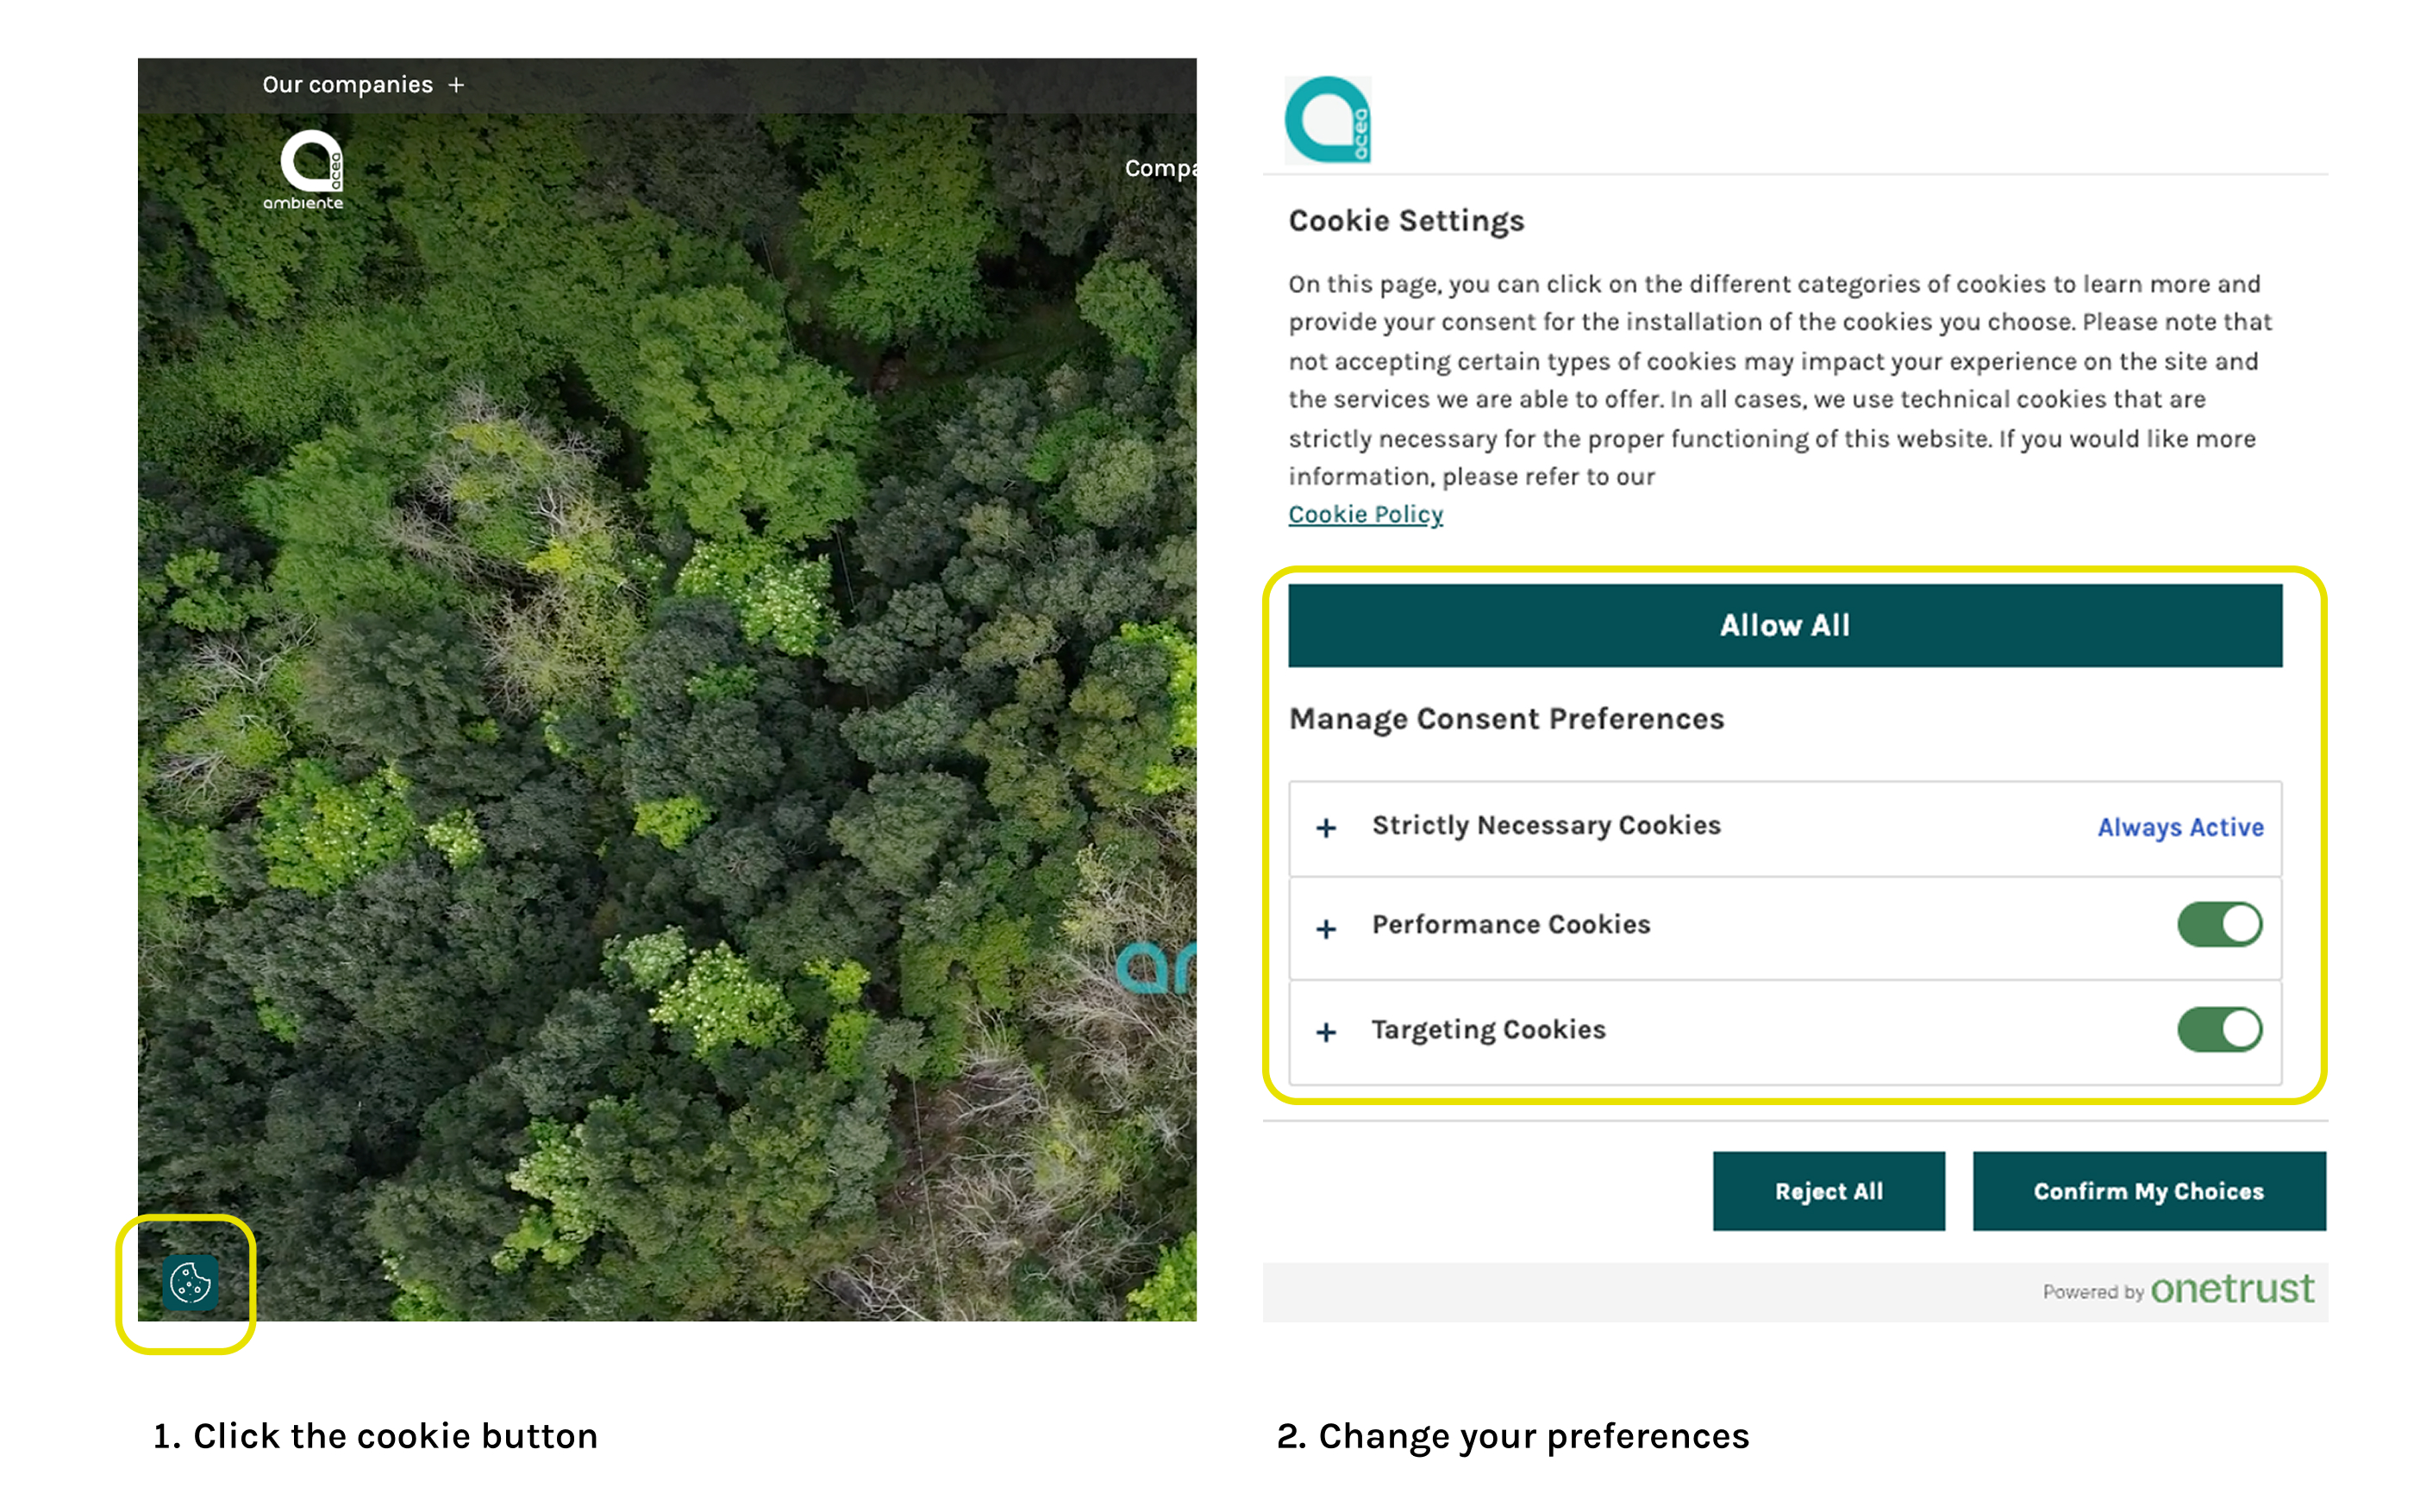Confirm My Choices button click

pos(2148,1191)
